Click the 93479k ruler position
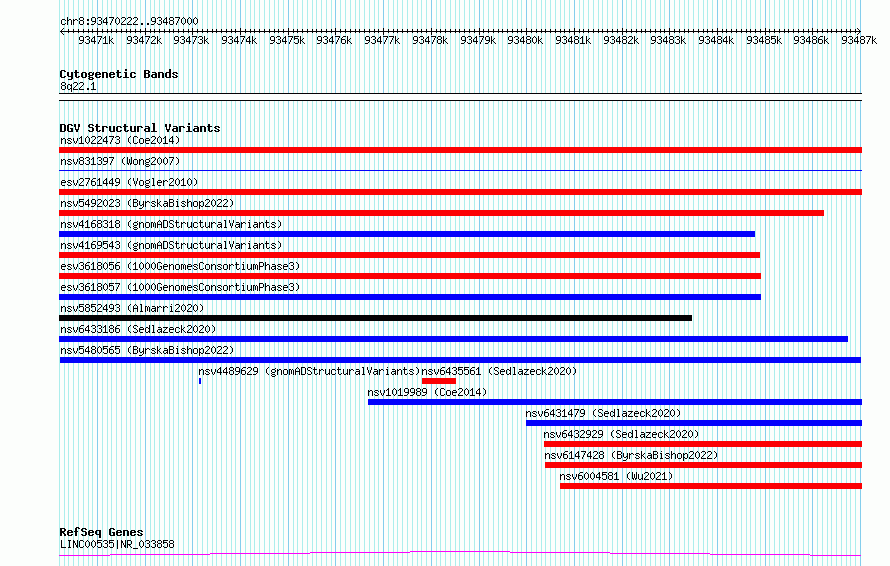Image resolution: width=890 pixels, height=566 pixels. click(x=478, y=40)
